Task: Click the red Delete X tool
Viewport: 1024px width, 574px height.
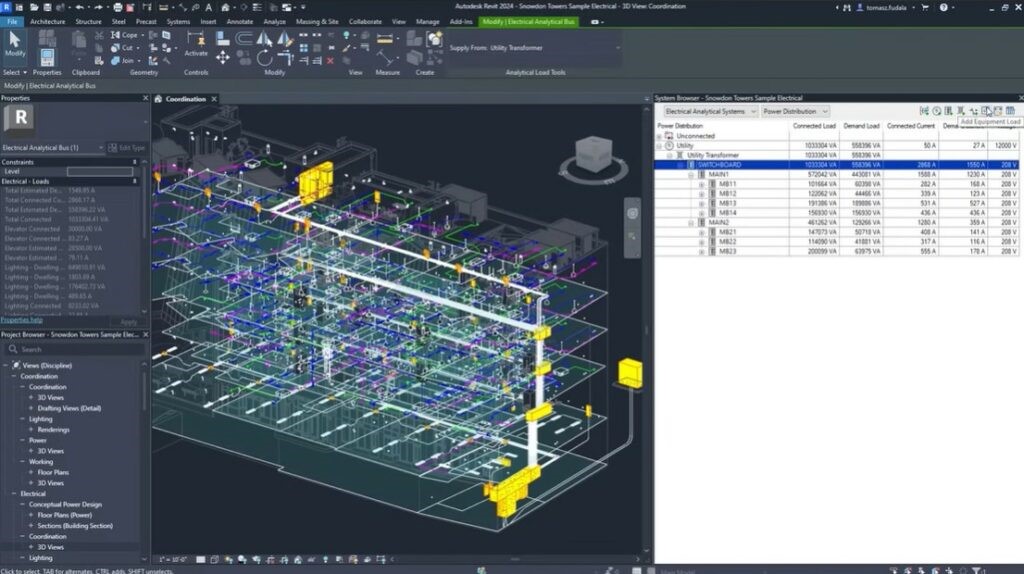Action: pyautogui.click(x=330, y=61)
